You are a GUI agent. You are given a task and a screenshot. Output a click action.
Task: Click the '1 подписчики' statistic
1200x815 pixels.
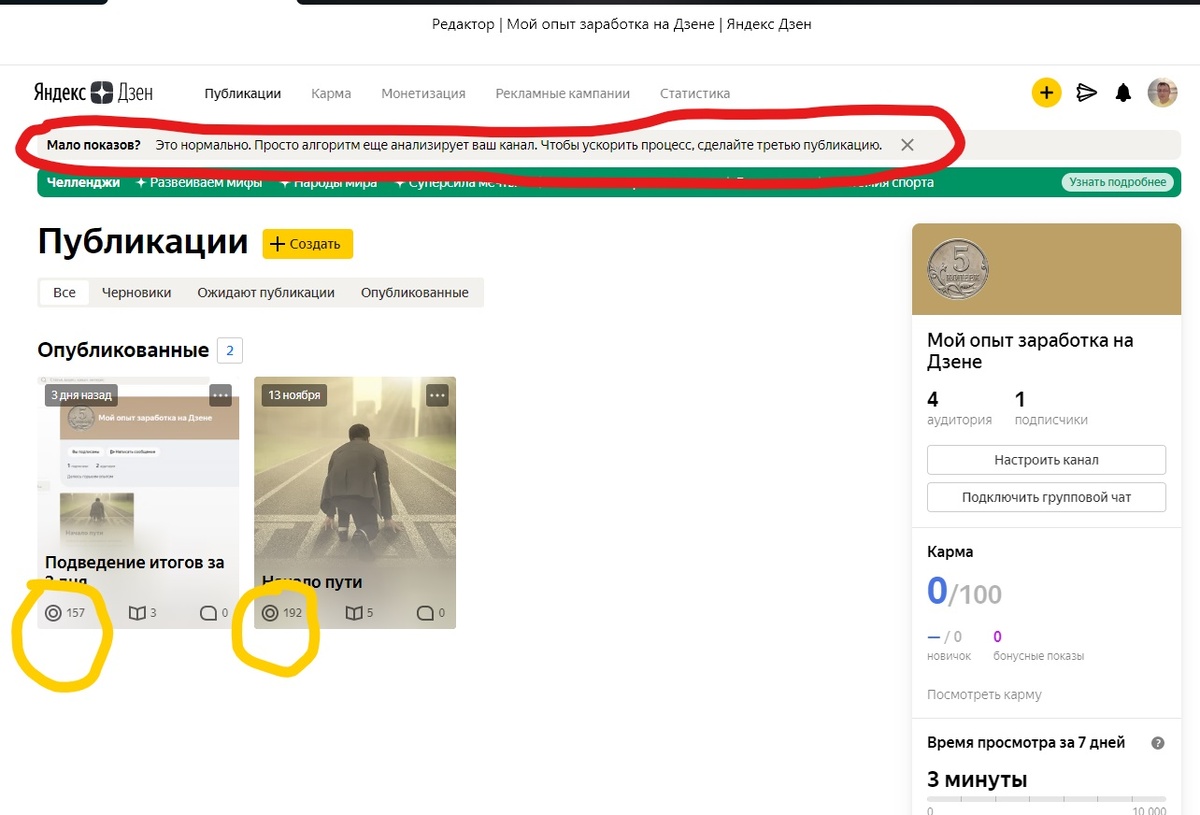(1051, 408)
